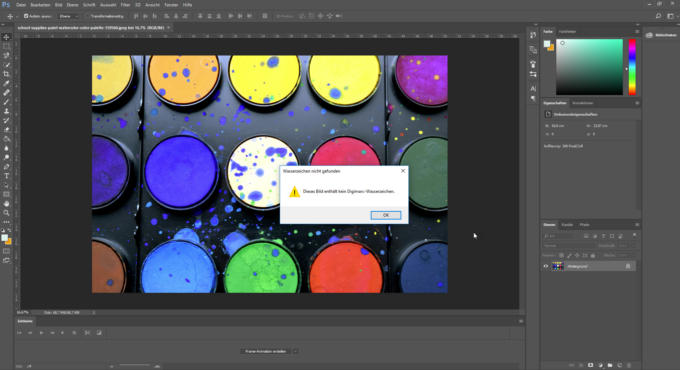
Task: Select the Horizontal Type tool
Action: 7,176
